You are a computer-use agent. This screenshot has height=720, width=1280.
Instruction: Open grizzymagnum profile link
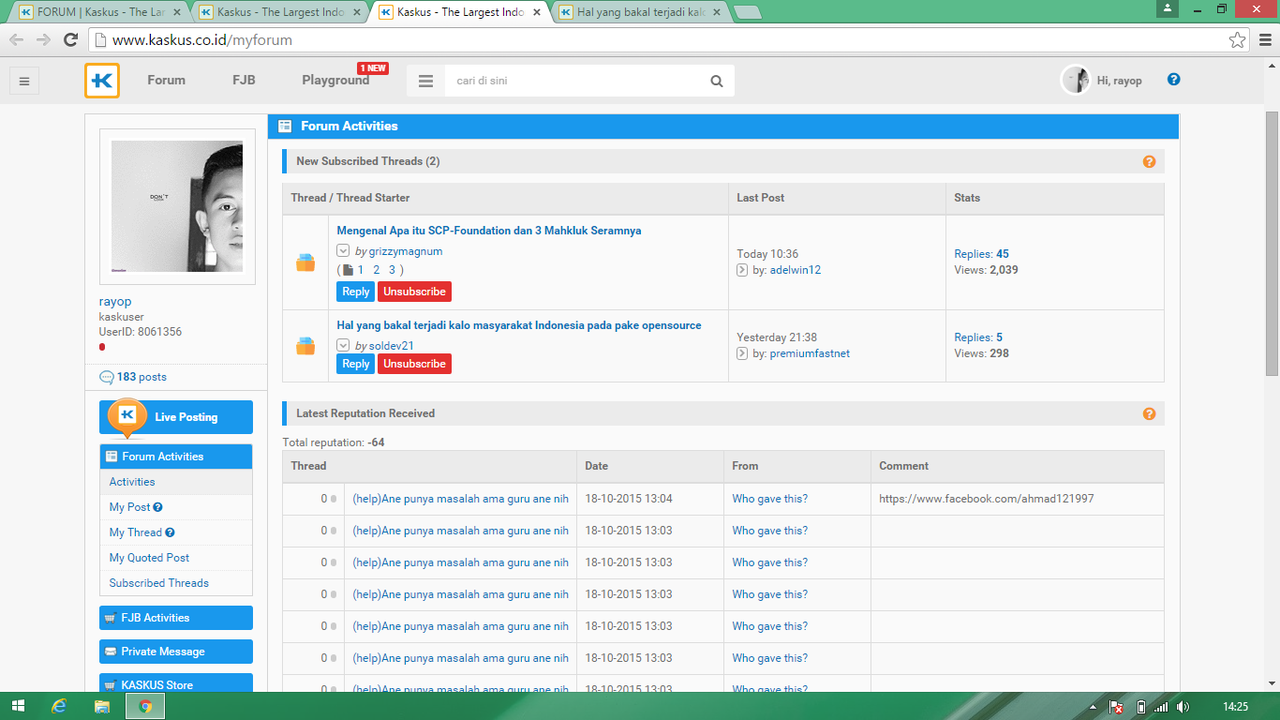click(405, 252)
